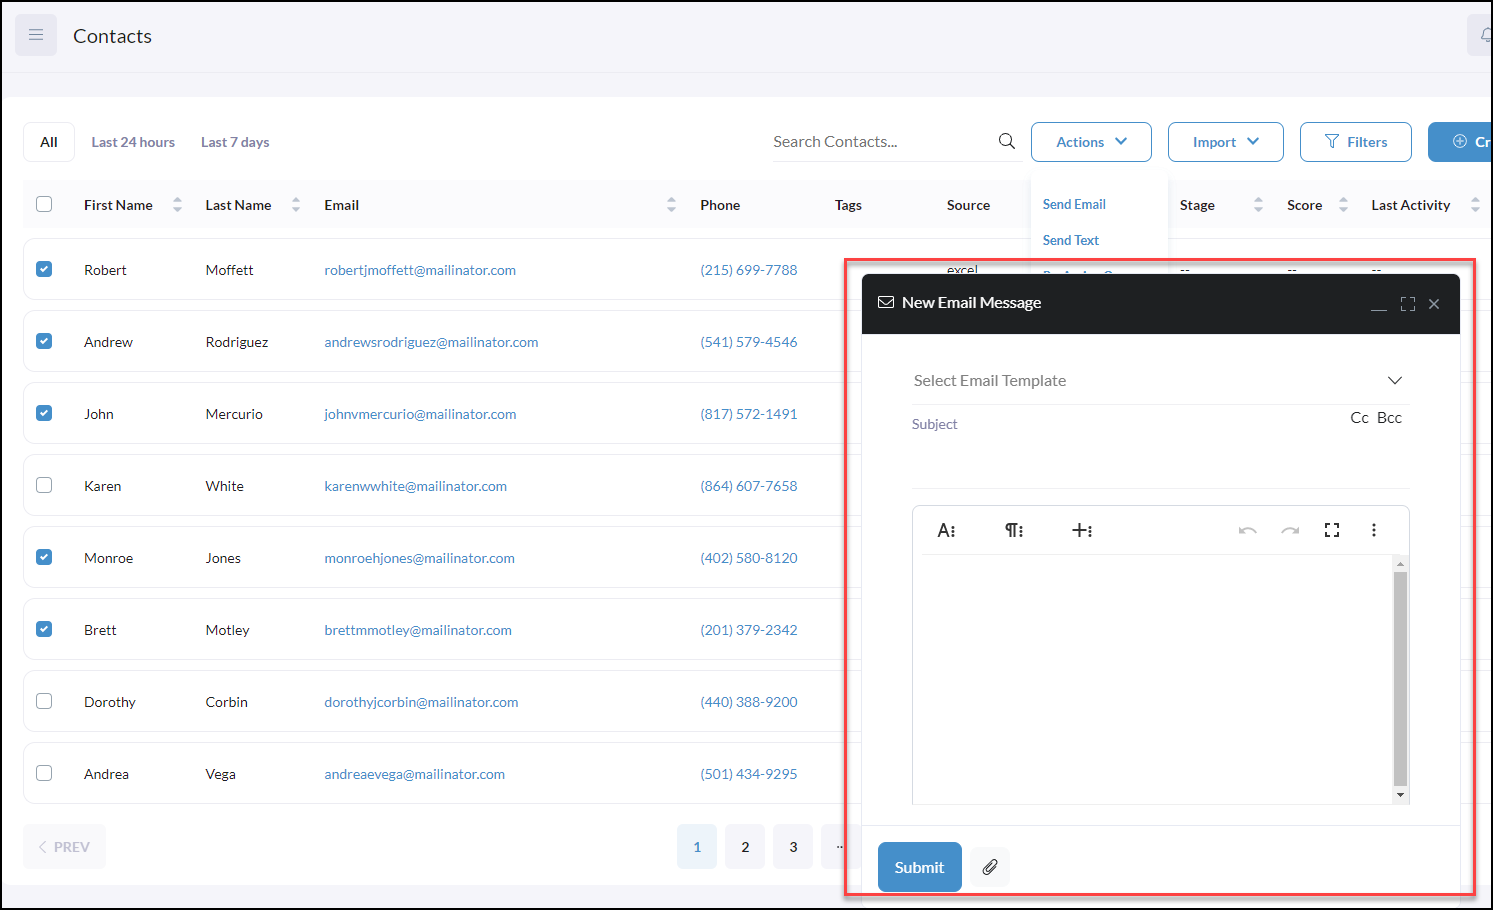1493x910 pixels.
Task: Select Send Text from the Actions menu
Action: pos(1070,240)
